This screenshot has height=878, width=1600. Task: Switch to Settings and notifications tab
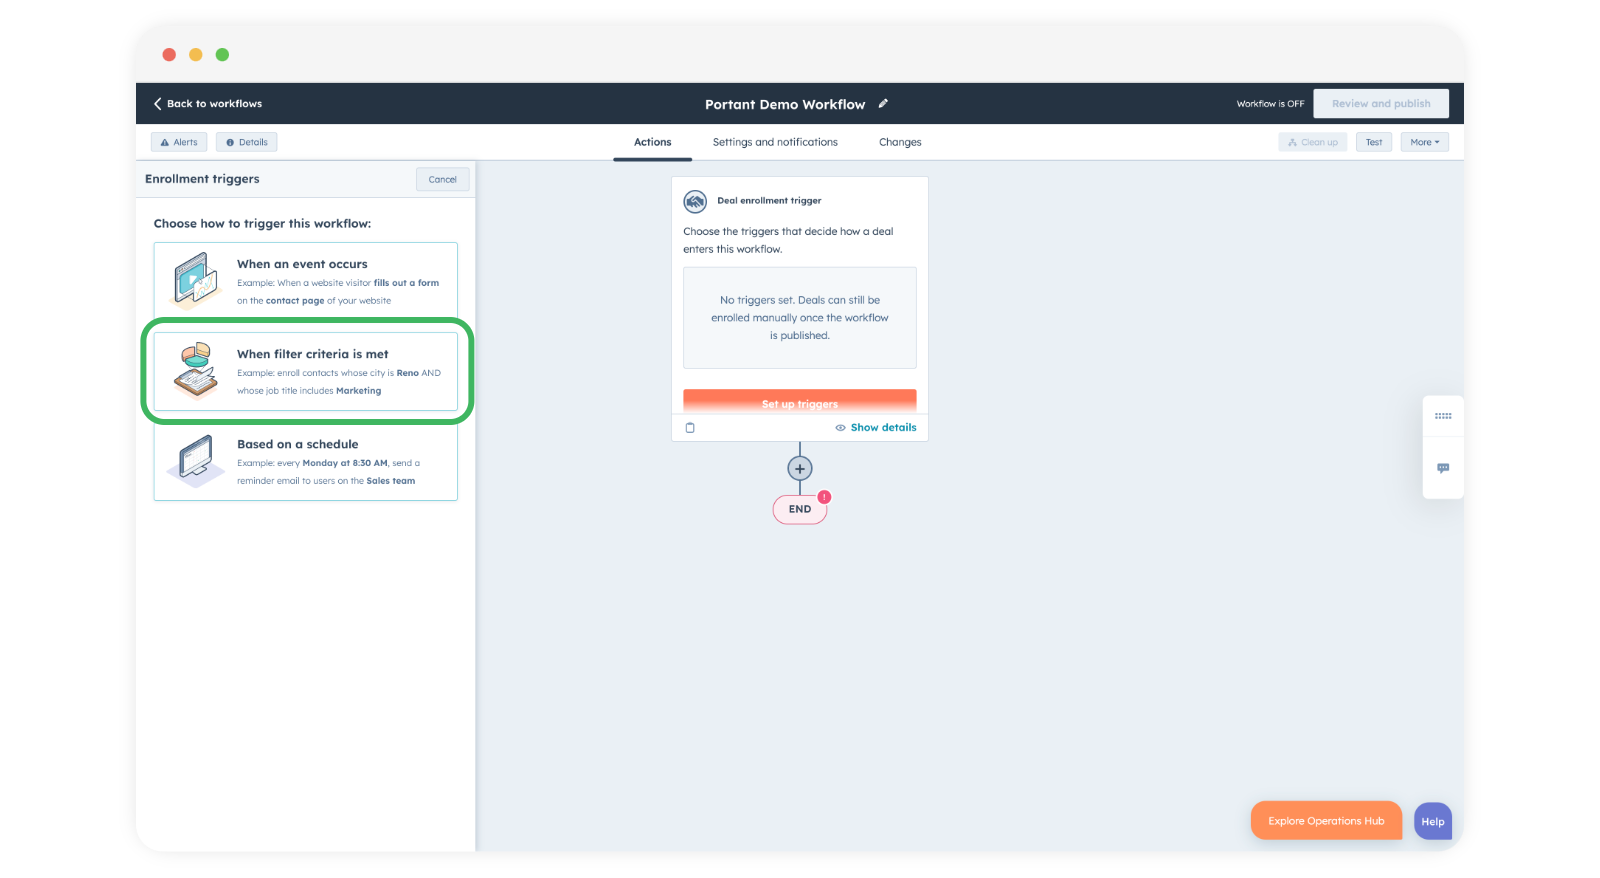[x=775, y=142]
